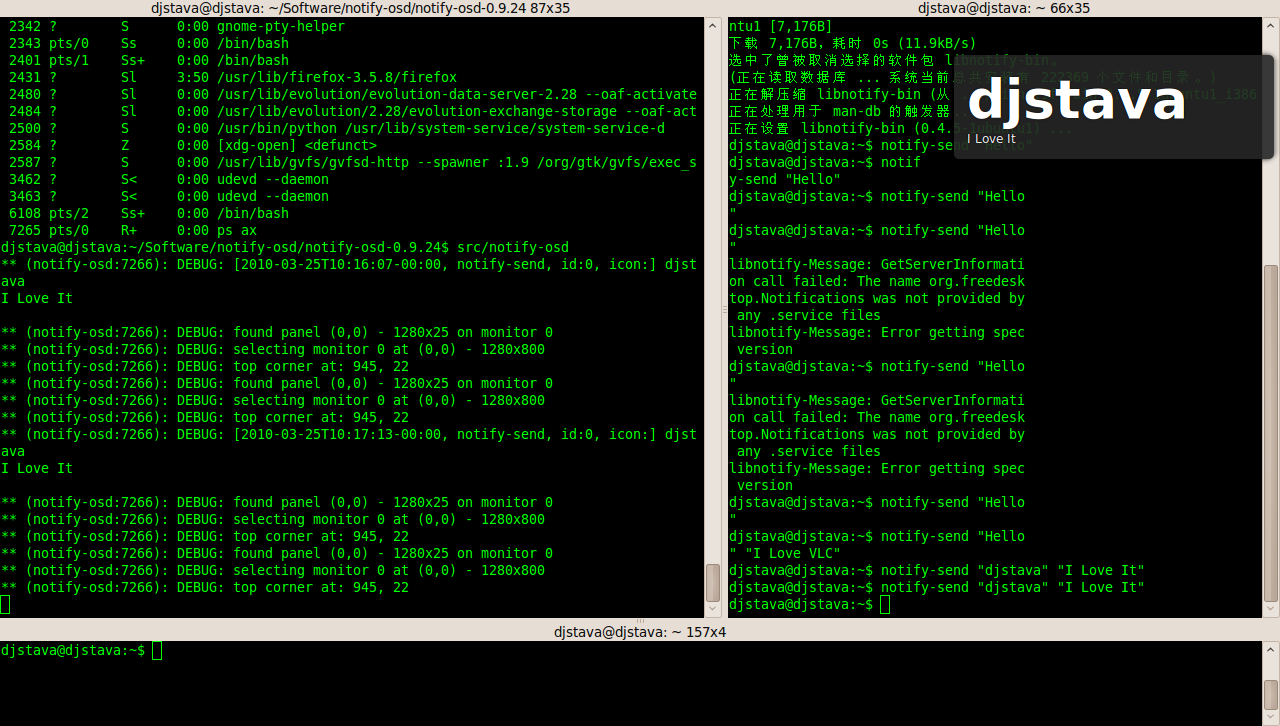The width and height of the screenshot is (1280, 726).
Task: Click the "ntu1 [7,176B]" line in right pane
Action: pos(780,26)
